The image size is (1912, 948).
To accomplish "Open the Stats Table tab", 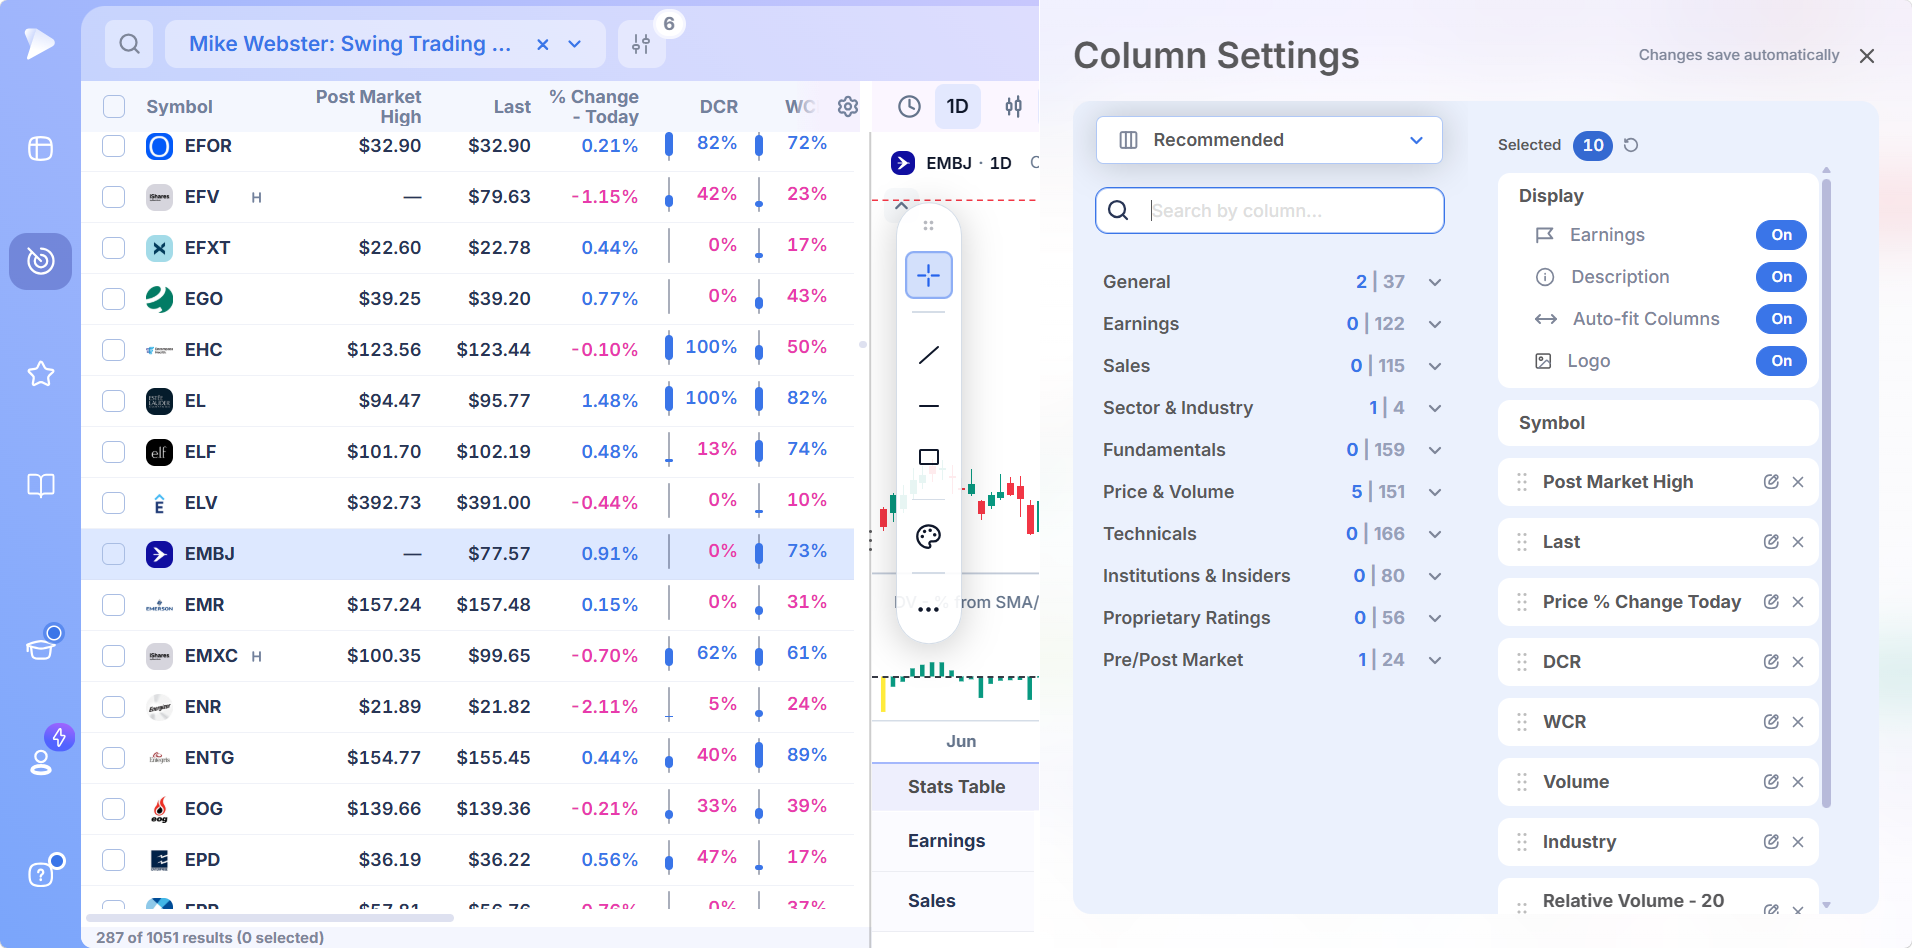I will coord(956,787).
